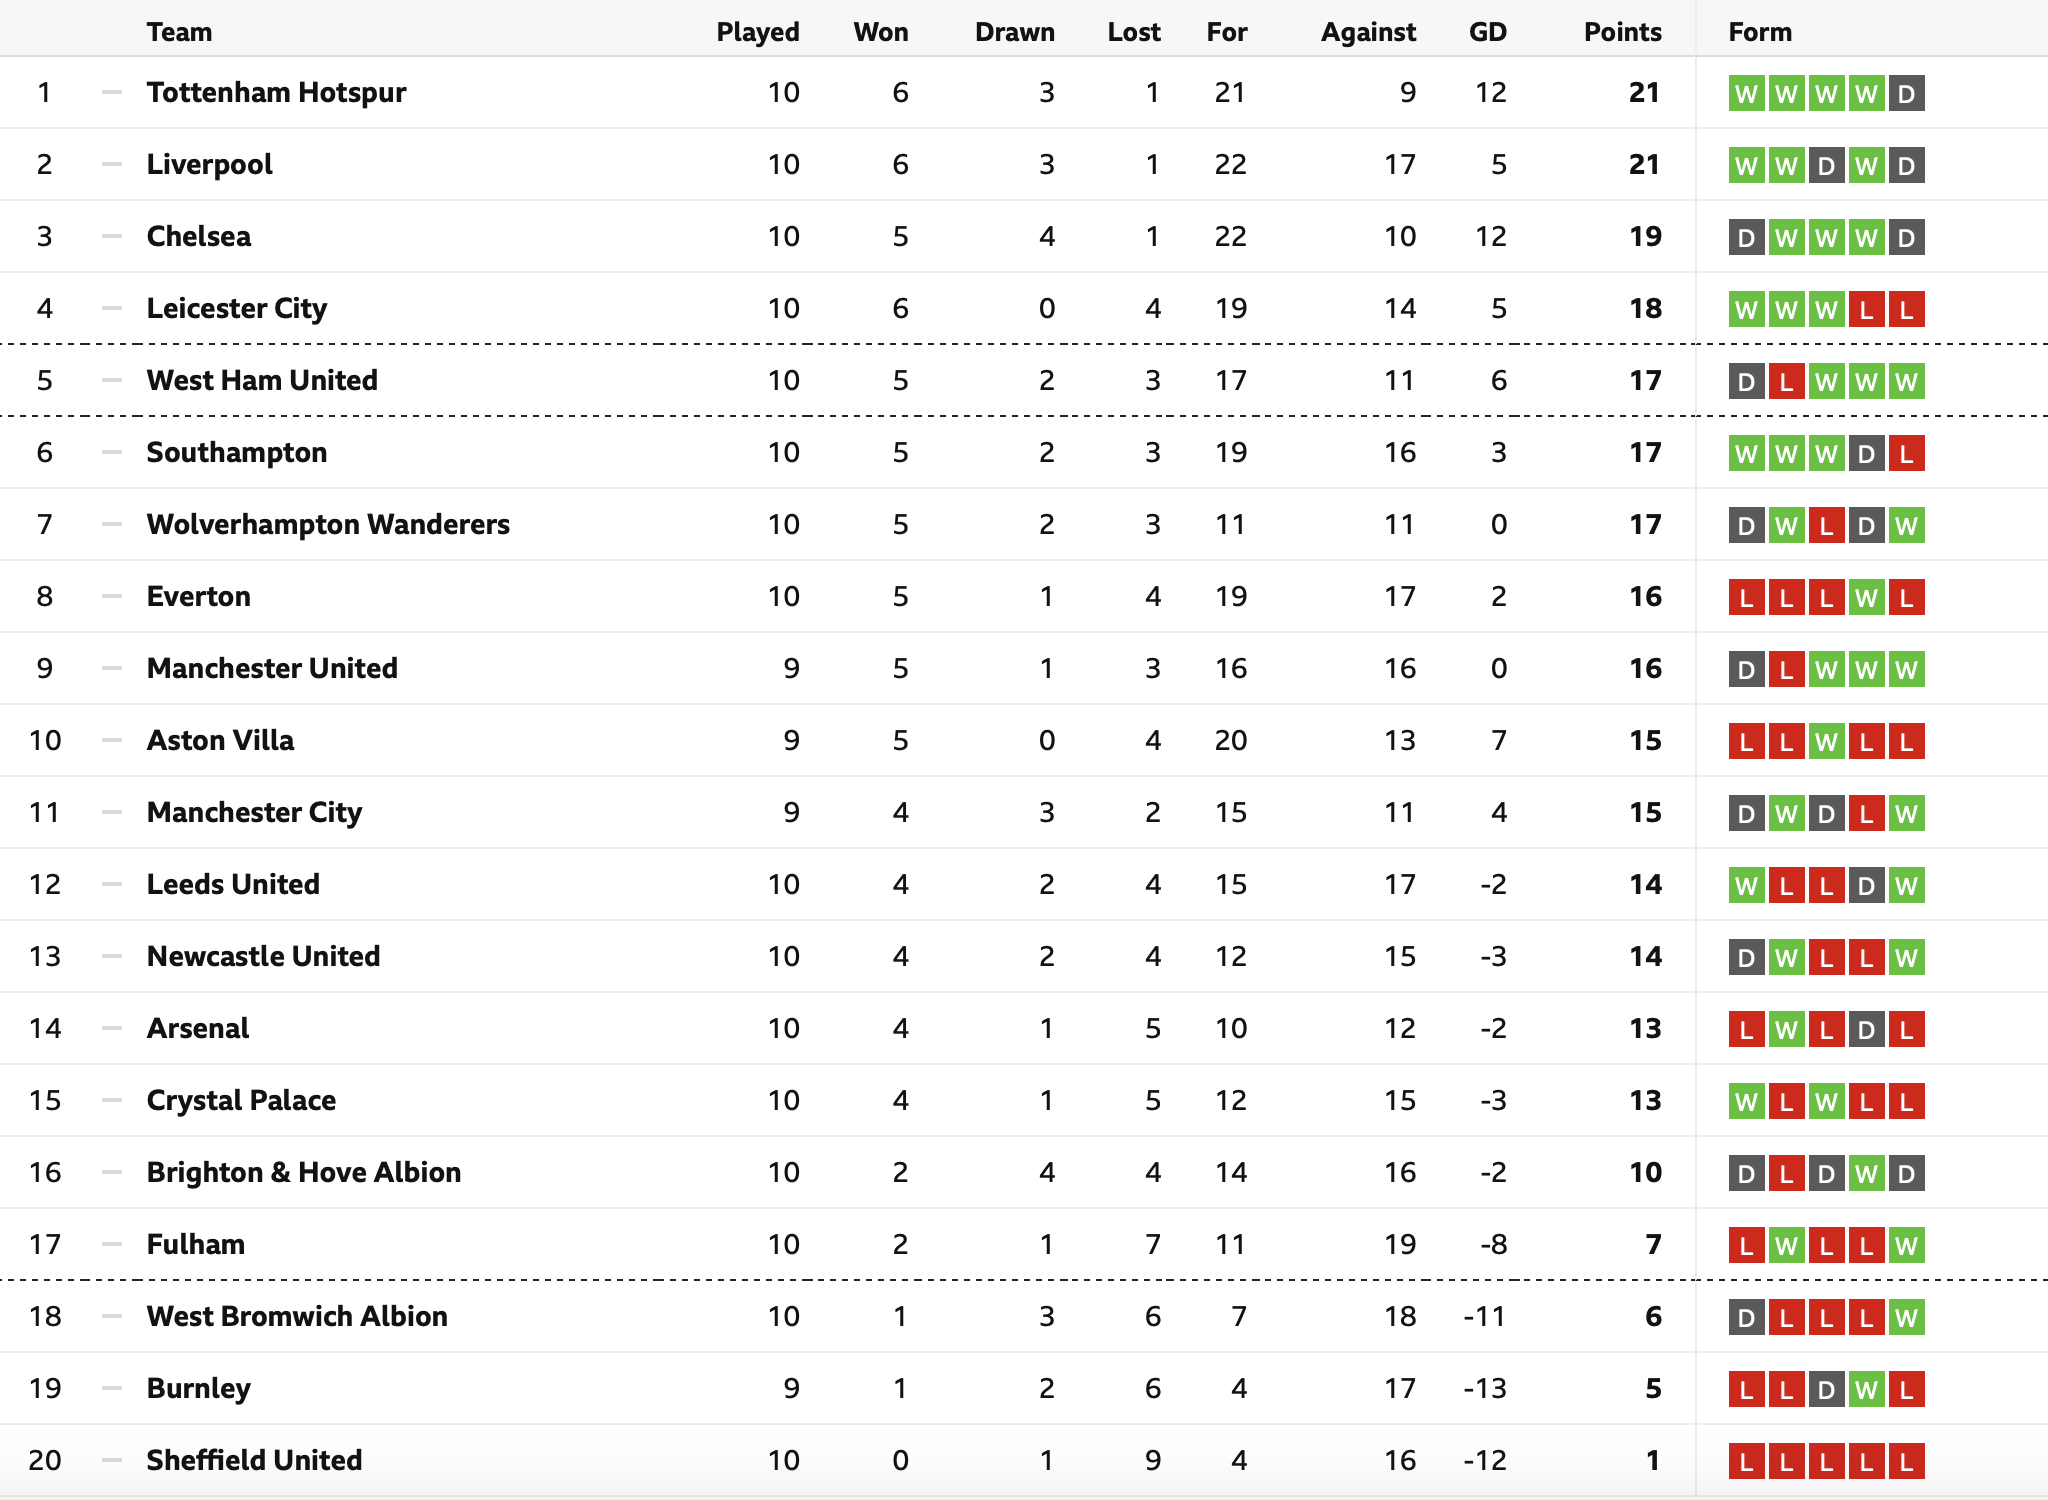Click Leicester City's last loss form badge

pos(1906,310)
